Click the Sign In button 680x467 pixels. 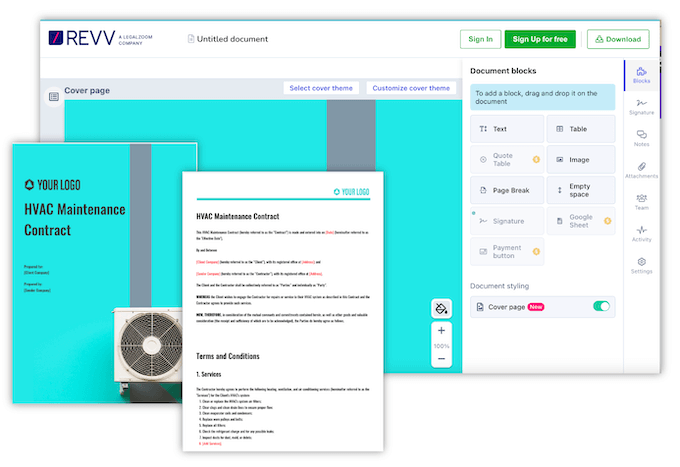[480, 39]
